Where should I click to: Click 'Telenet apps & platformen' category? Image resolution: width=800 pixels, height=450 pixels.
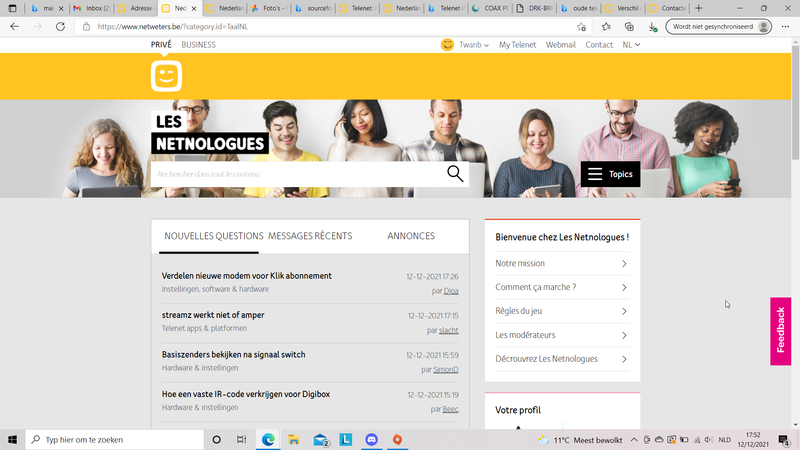click(x=204, y=328)
